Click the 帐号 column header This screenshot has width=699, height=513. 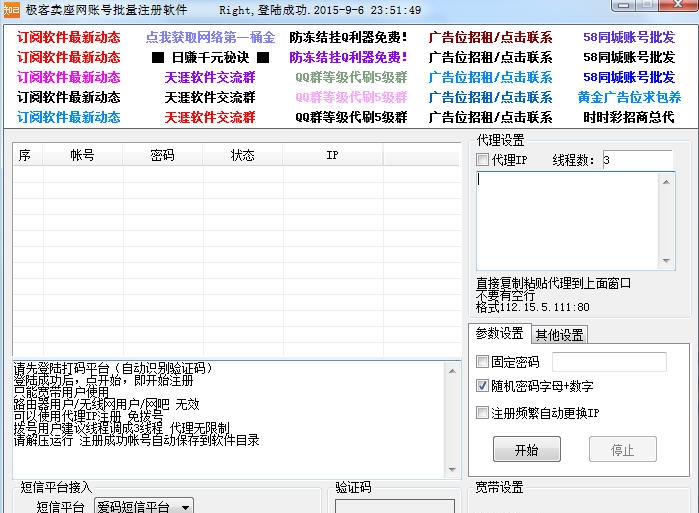coord(82,155)
